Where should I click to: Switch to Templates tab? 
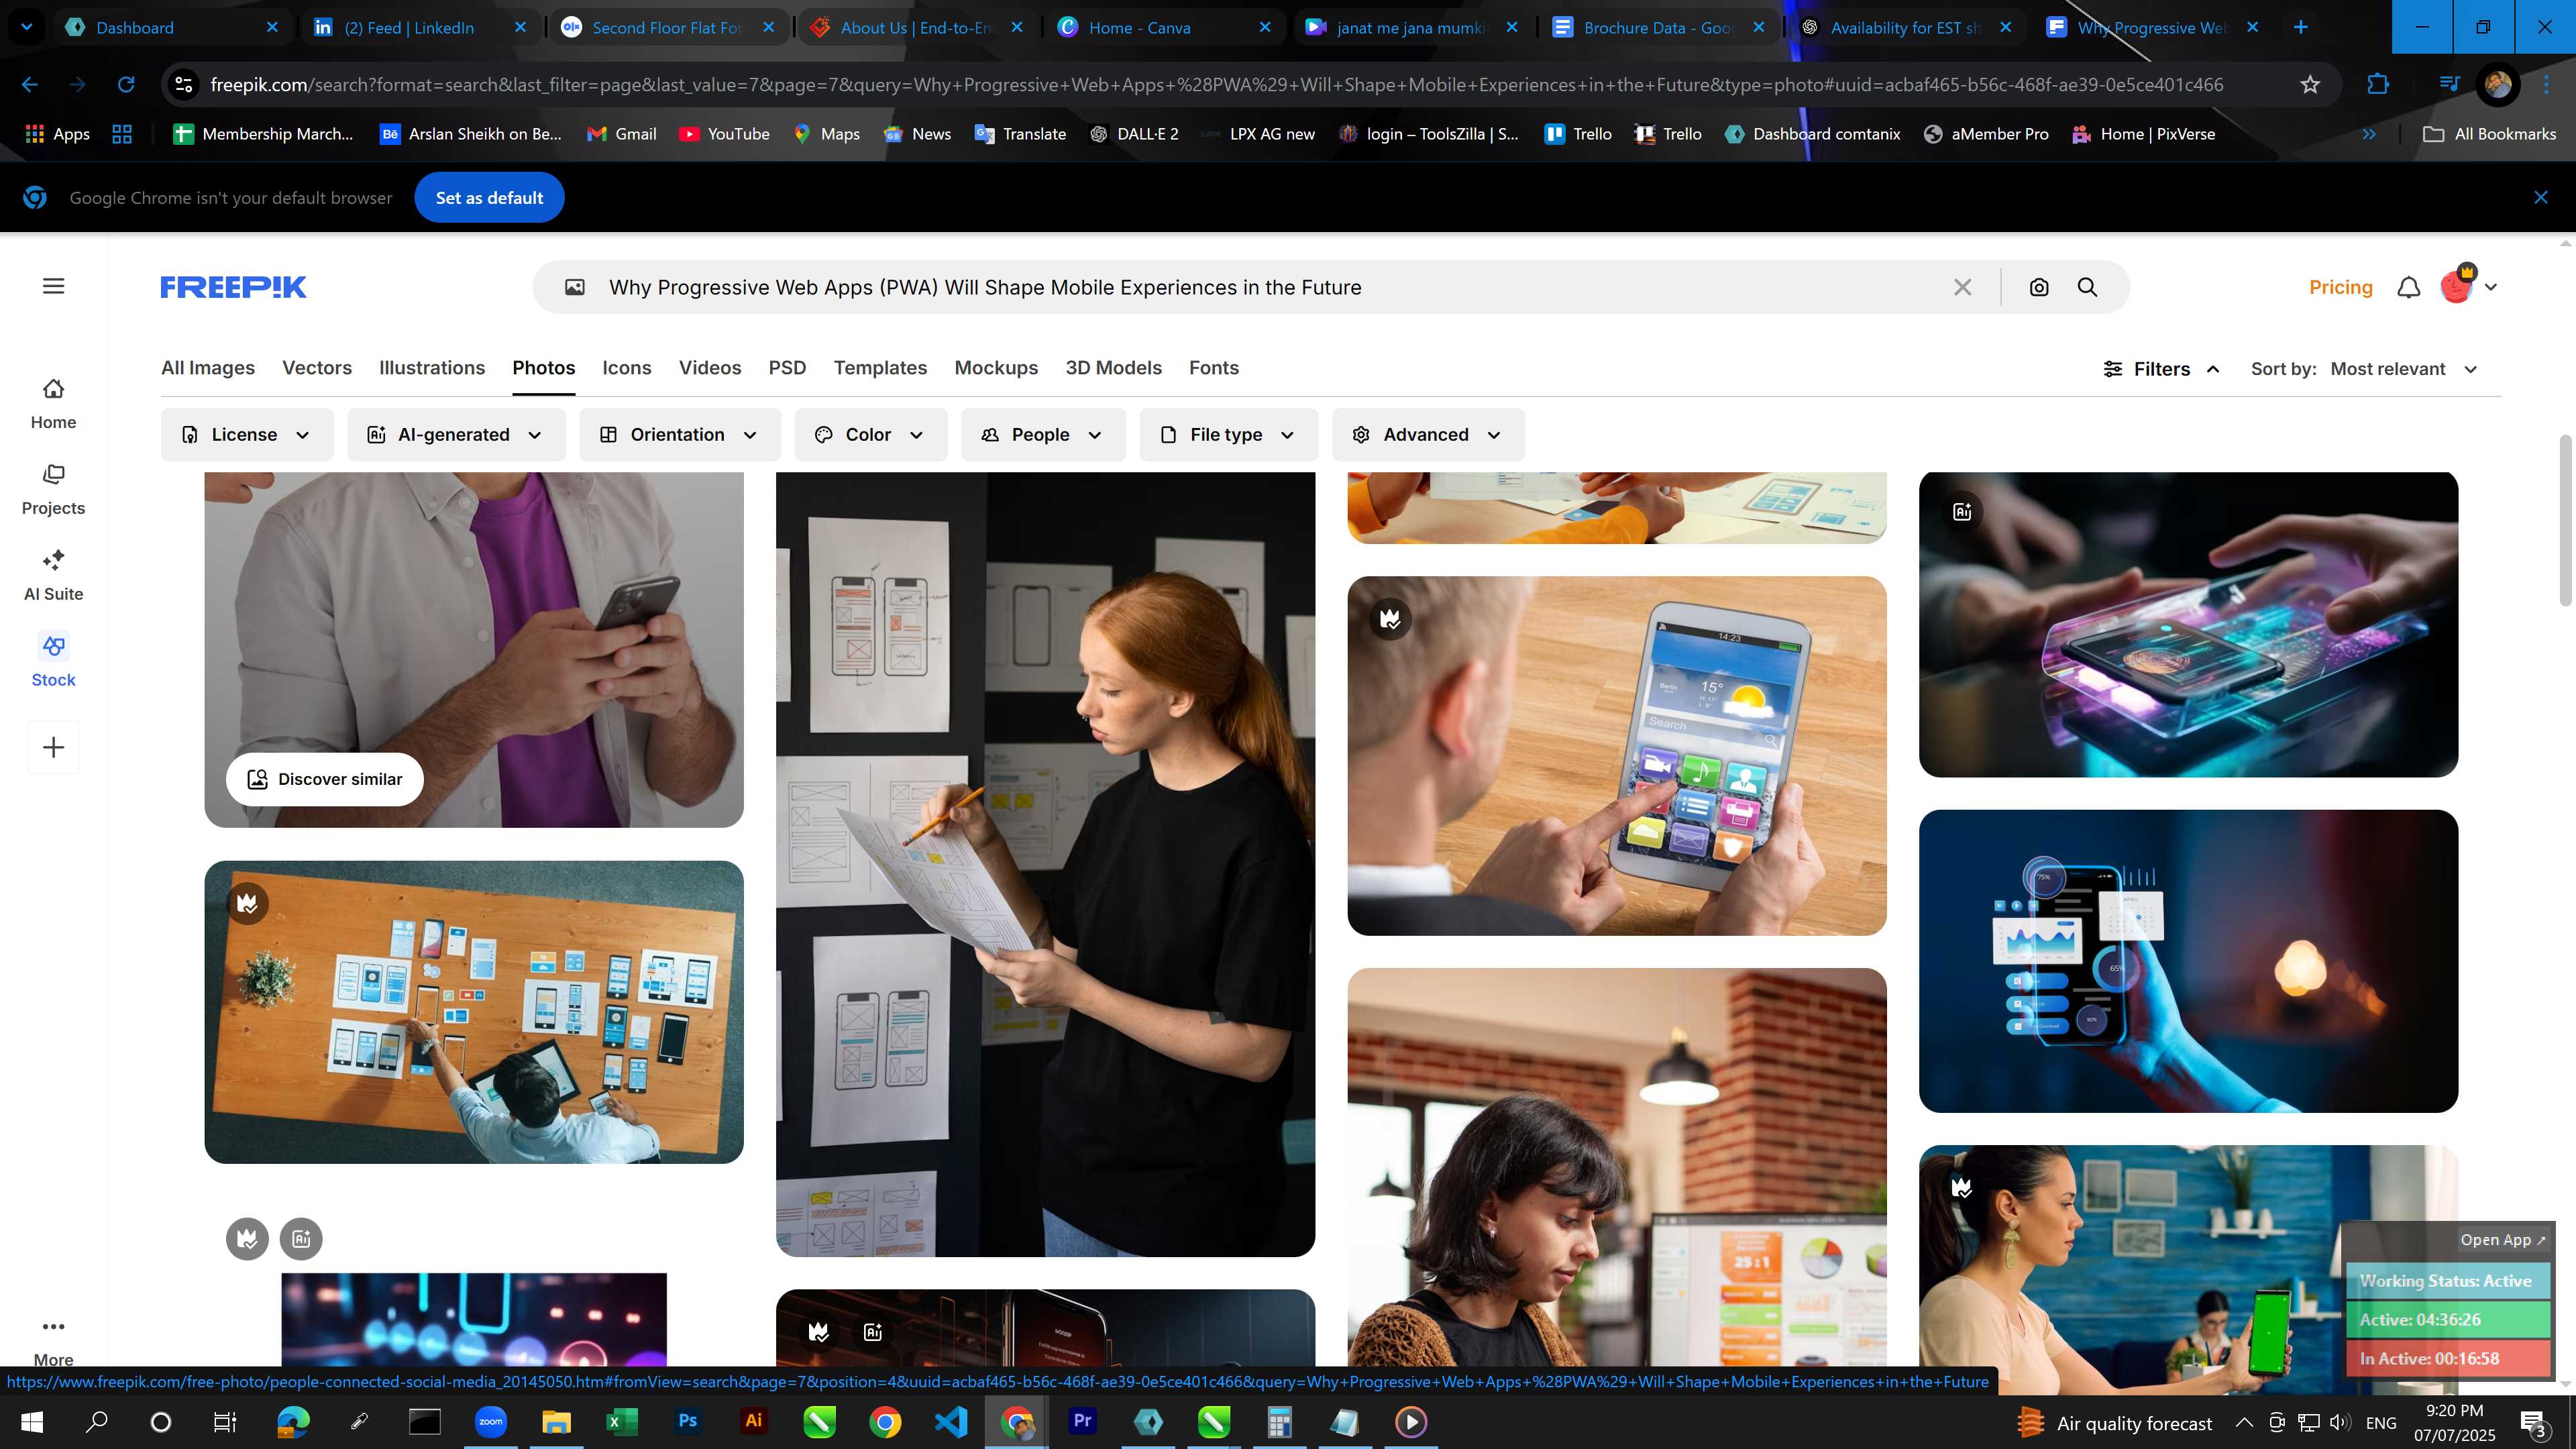[x=880, y=368]
